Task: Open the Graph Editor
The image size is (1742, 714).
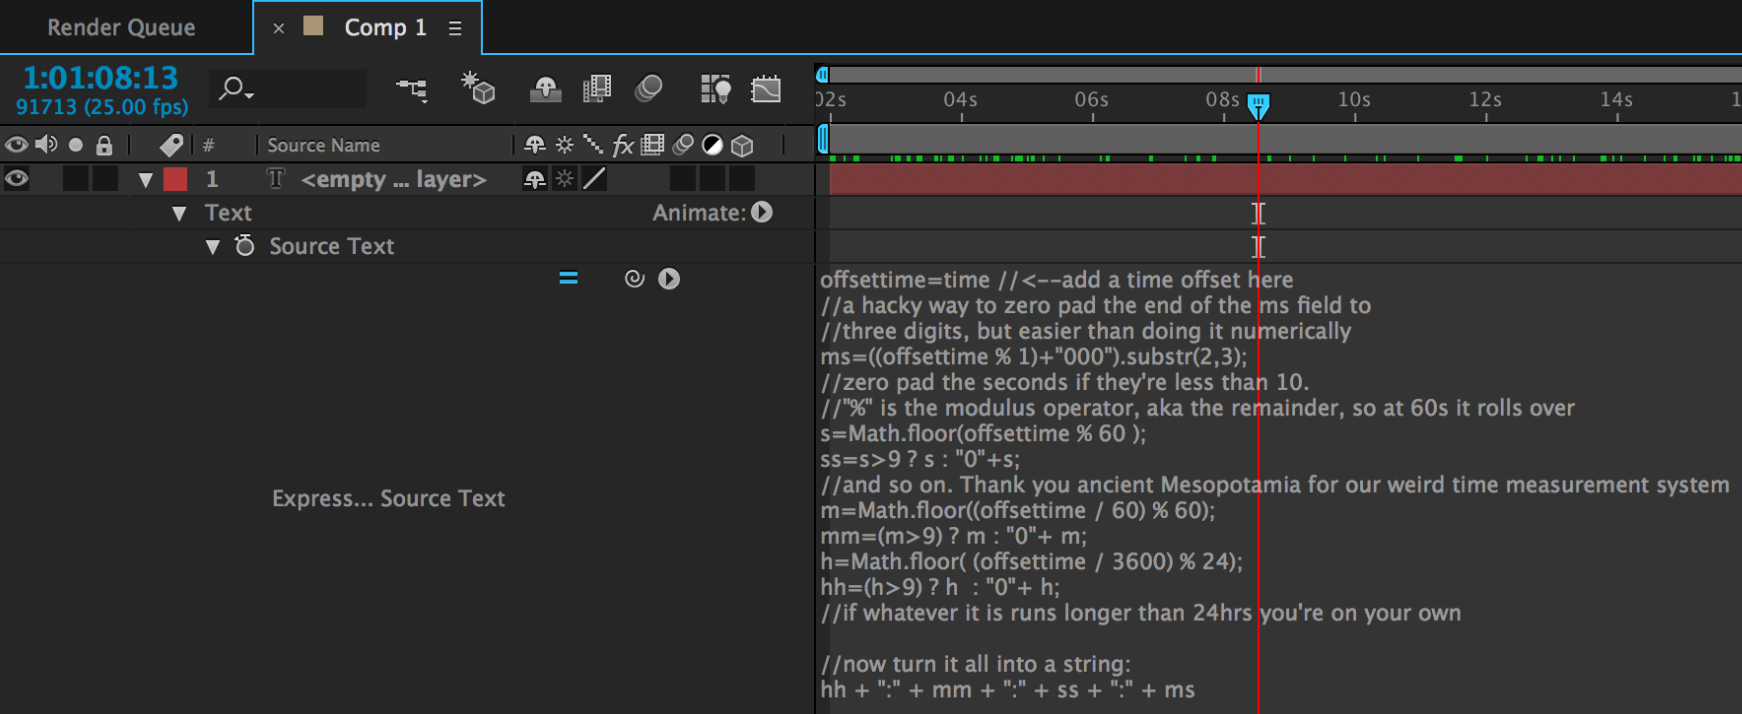Action: [x=766, y=89]
